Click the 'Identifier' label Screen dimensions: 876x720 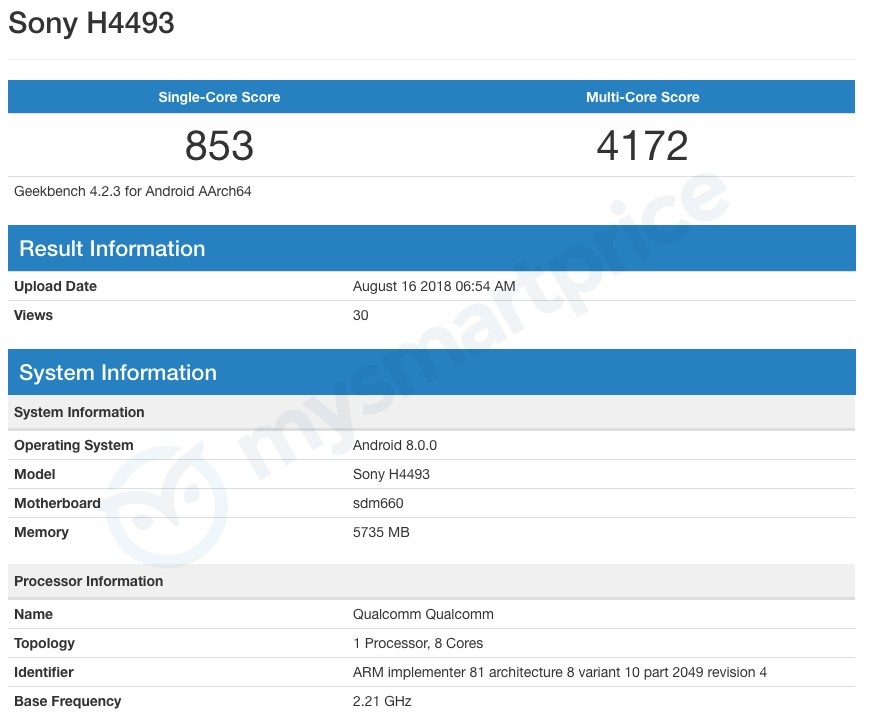pos(44,673)
